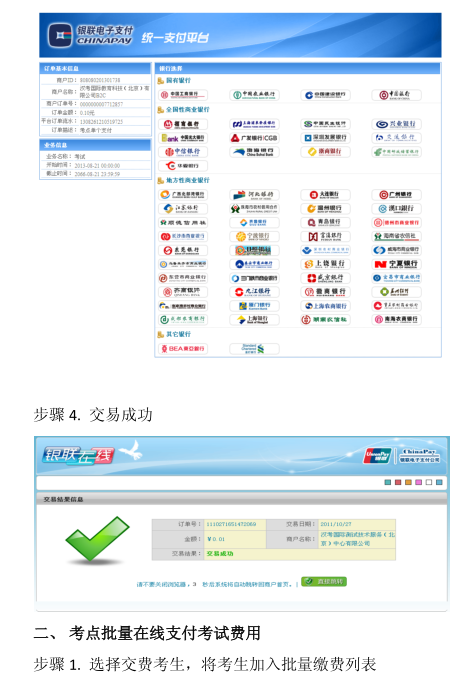Pick Hankou Bank 汉口银行 logo

(396, 209)
